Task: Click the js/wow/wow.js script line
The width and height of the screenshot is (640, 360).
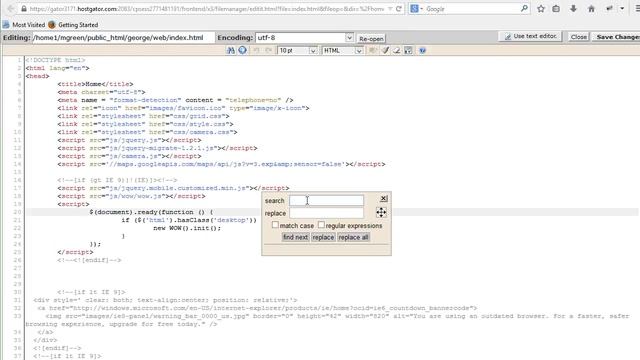Action: 131,196
